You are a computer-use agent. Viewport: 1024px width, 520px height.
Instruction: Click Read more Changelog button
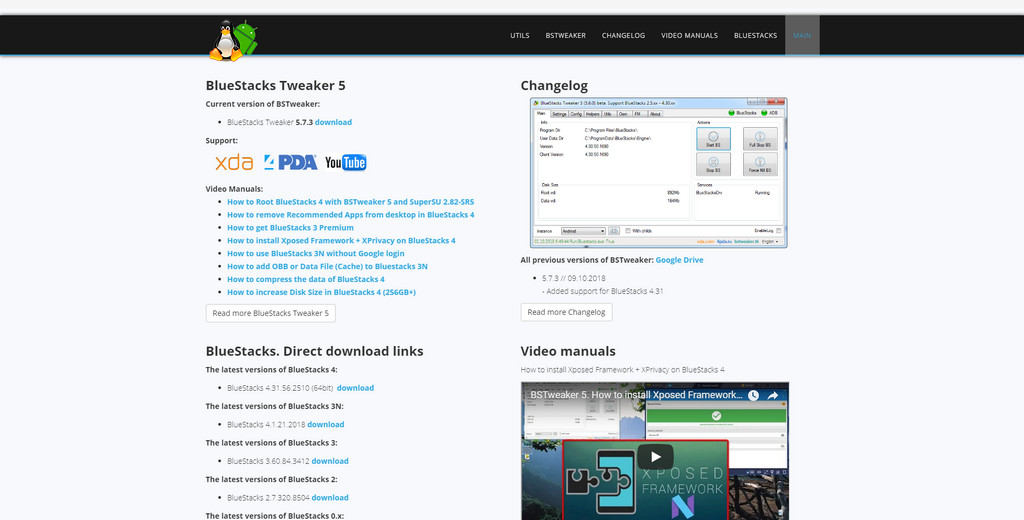566,312
